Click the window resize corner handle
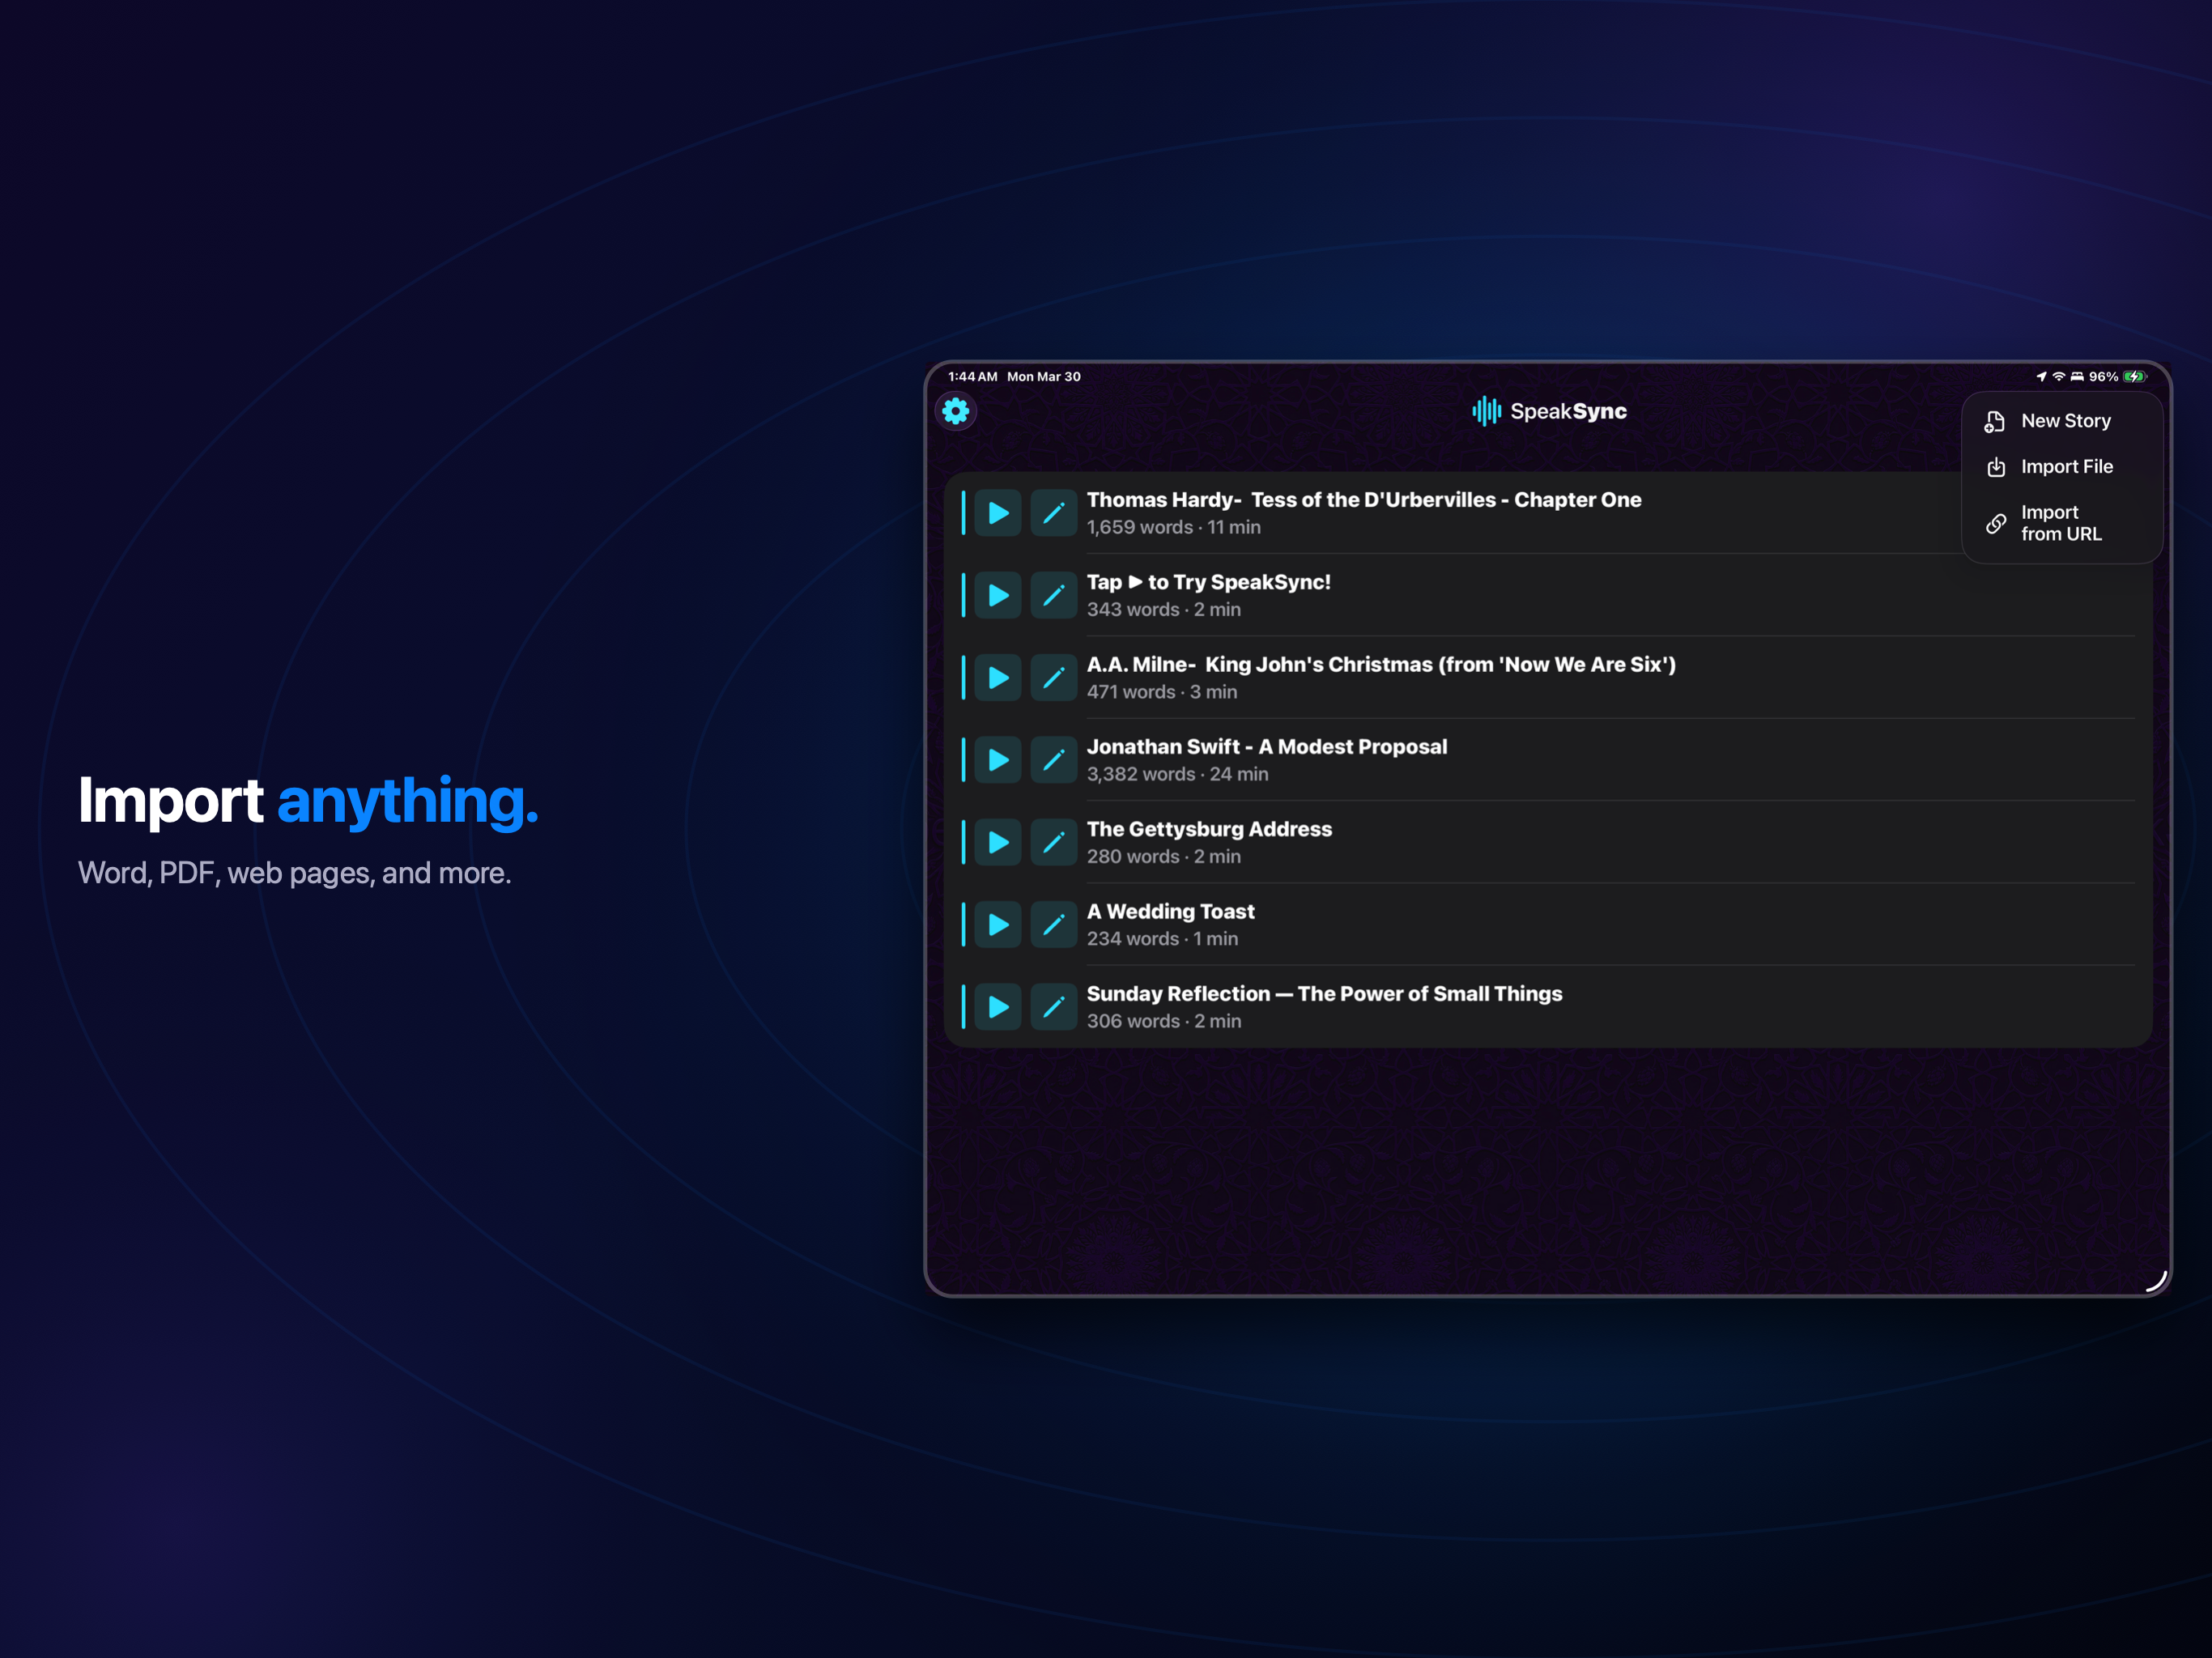This screenshot has height=1658, width=2212. [x=2156, y=1281]
